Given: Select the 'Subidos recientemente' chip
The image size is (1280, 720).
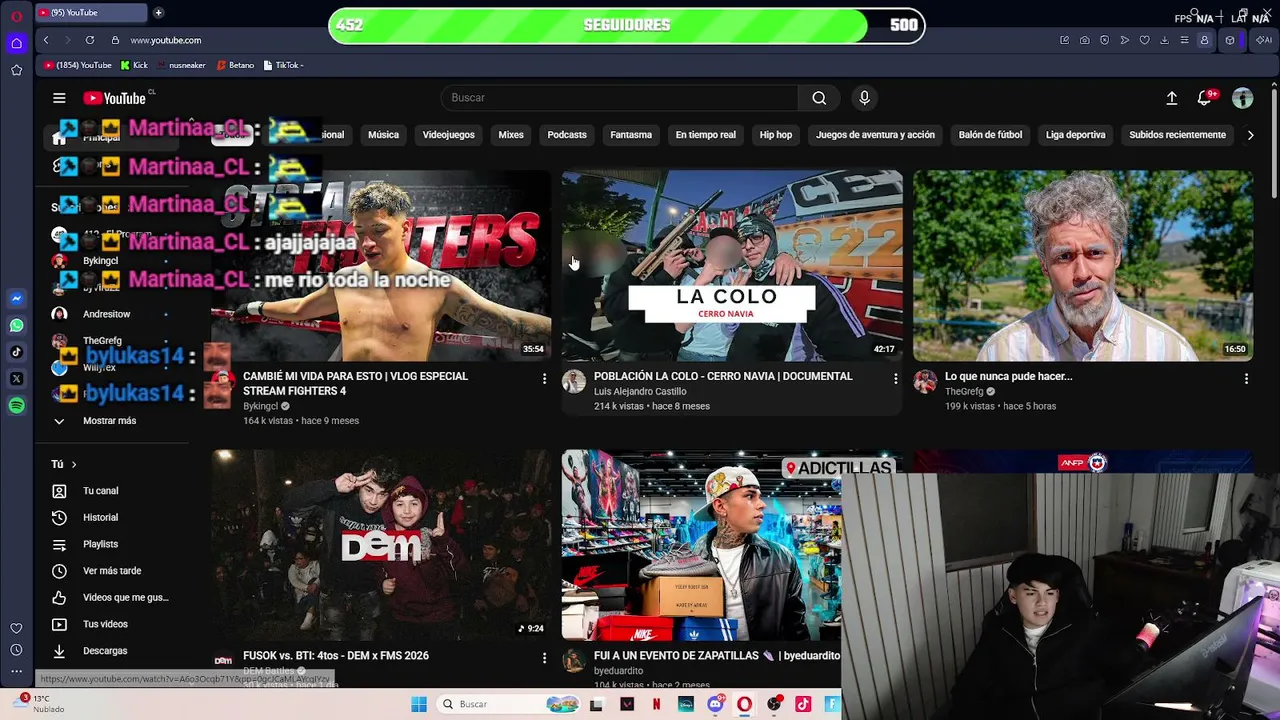Looking at the screenshot, I should click(1177, 135).
